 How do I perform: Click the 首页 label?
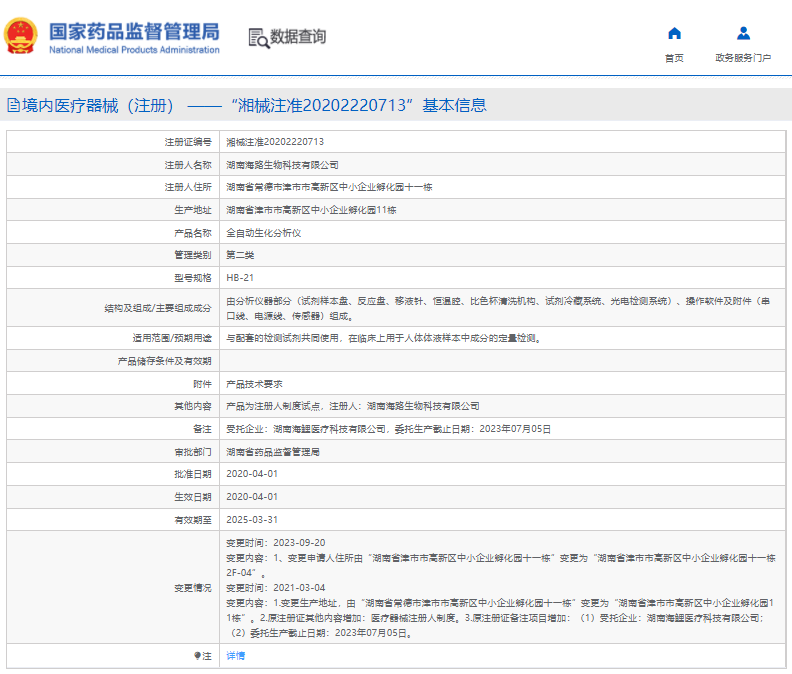pos(674,58)
